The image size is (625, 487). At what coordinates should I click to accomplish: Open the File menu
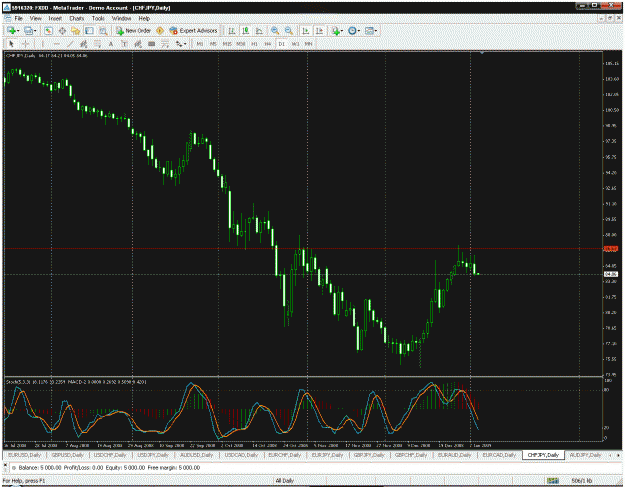18,18
